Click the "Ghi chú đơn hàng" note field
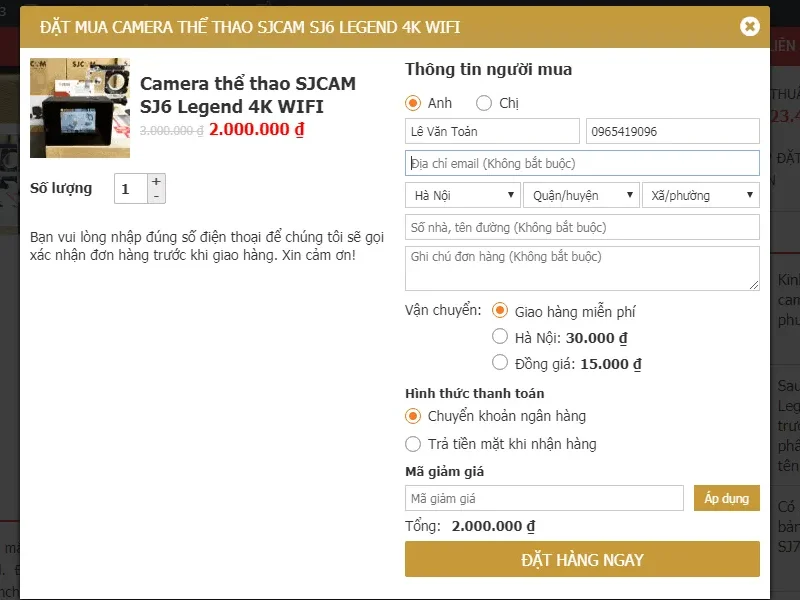This screenshot has height=600, width=800. point(581,266)
